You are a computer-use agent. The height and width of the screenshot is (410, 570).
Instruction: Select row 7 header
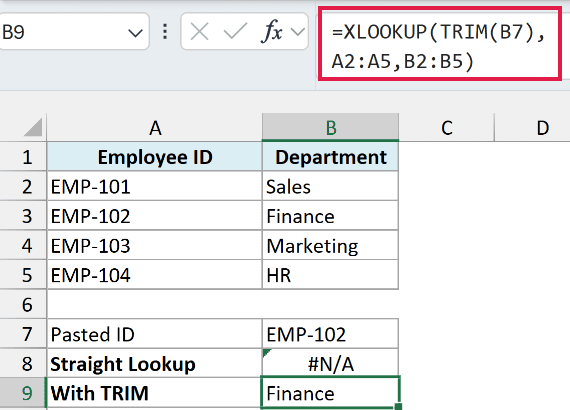click(x=23, y=334)
